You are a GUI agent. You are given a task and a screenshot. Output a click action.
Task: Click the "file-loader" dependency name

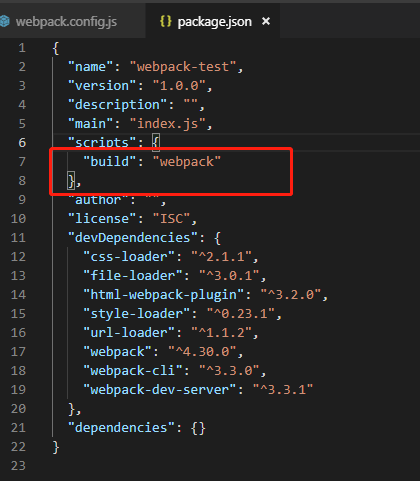(x=133, y=276)
